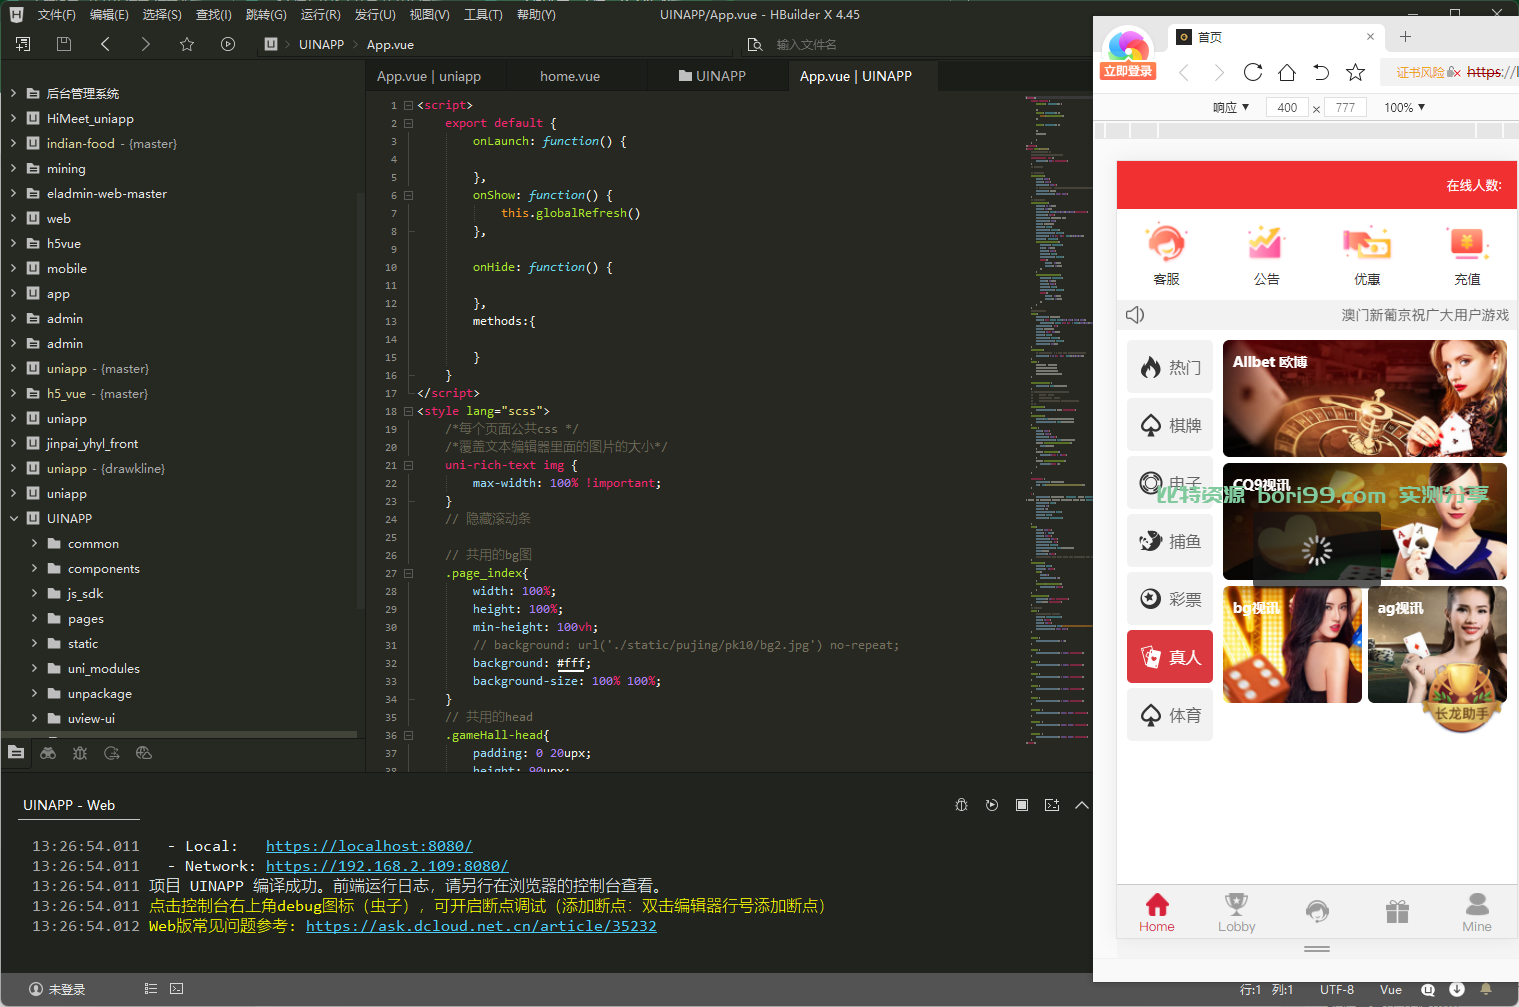Fold the onShow function at line 6
This screenshot has width=1519, height=1007.
[x=408, y=195]
